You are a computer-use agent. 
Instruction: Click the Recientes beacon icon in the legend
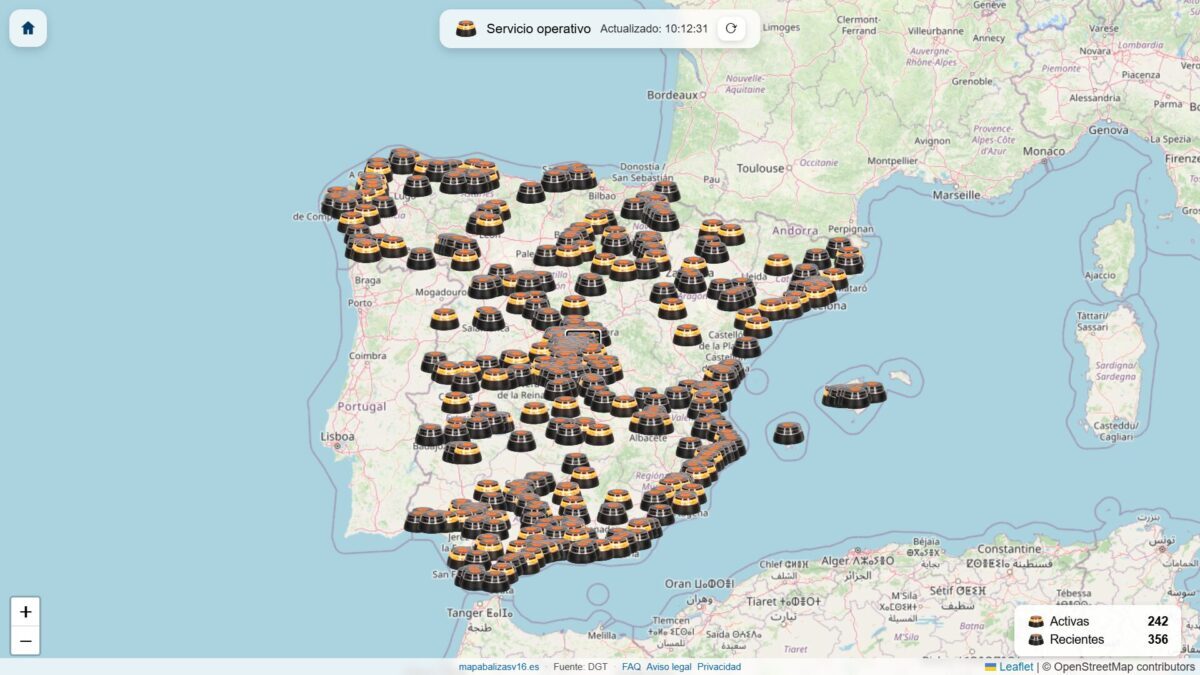click(1036, 638)
